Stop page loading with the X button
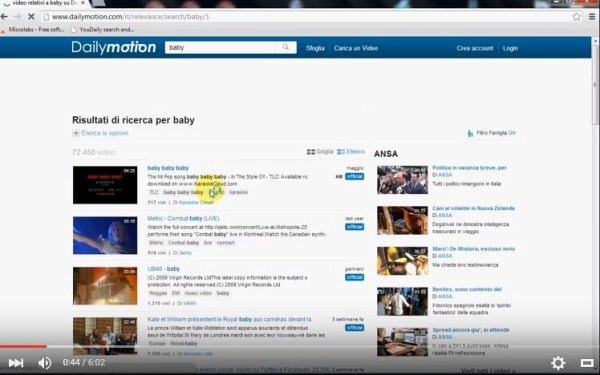Screen dimensions: 600x375 click(x=31, y=16)
